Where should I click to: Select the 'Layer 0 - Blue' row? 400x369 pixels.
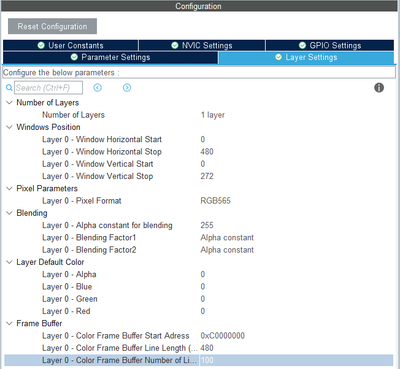coord(198,287)
